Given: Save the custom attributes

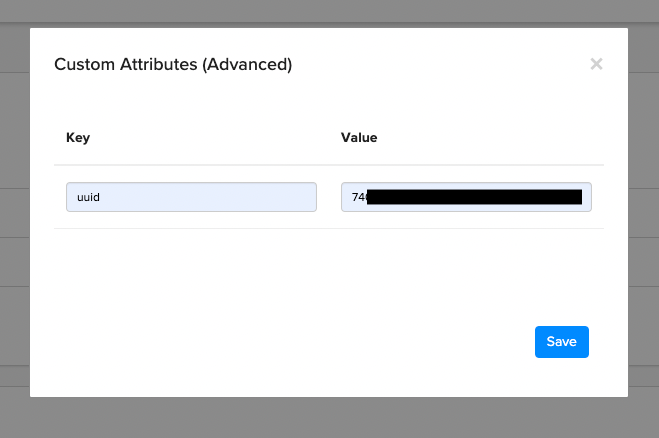Looking at the screenshot, I should click(x=561, y=342).
